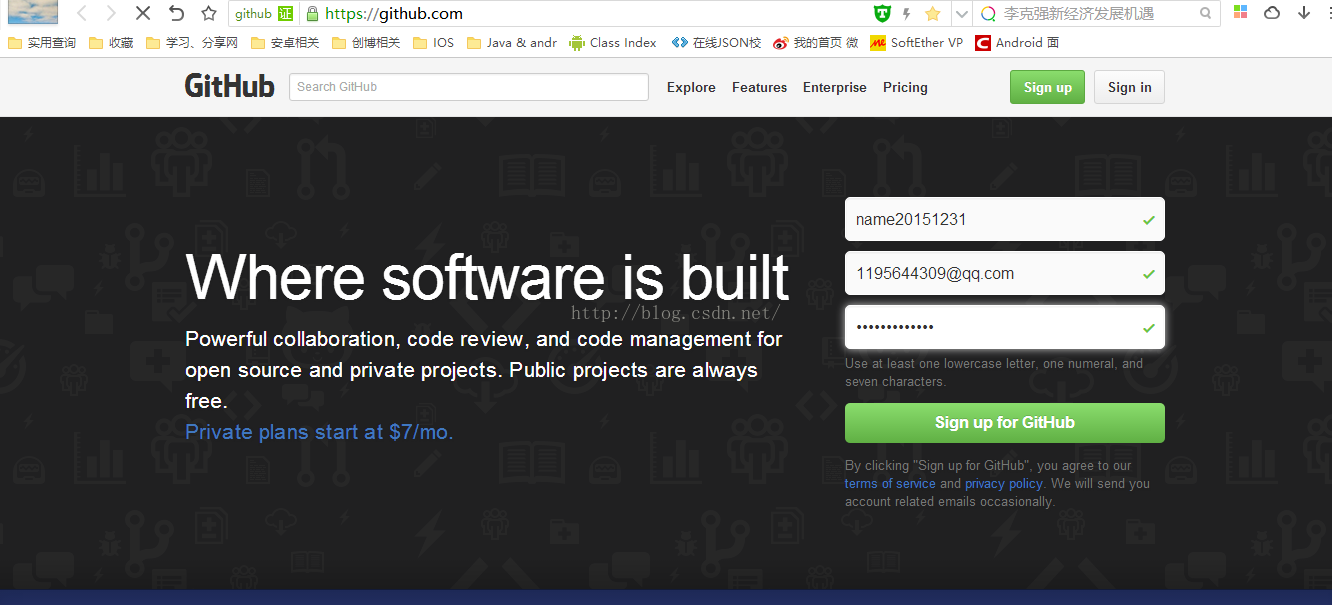Open the 学习、分享网 bookmark folder
Viewport: 1332px width, 605px height.
point(192,43)
